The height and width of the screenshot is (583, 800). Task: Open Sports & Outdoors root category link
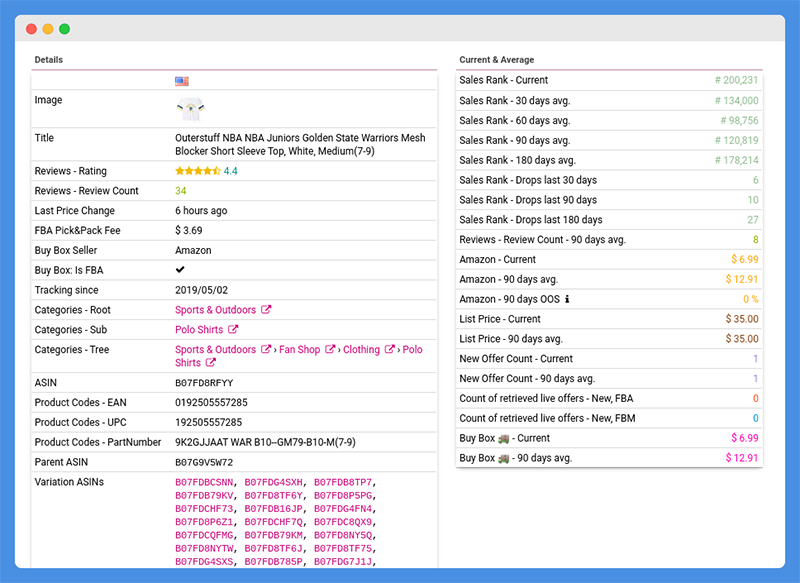point(215,310)
